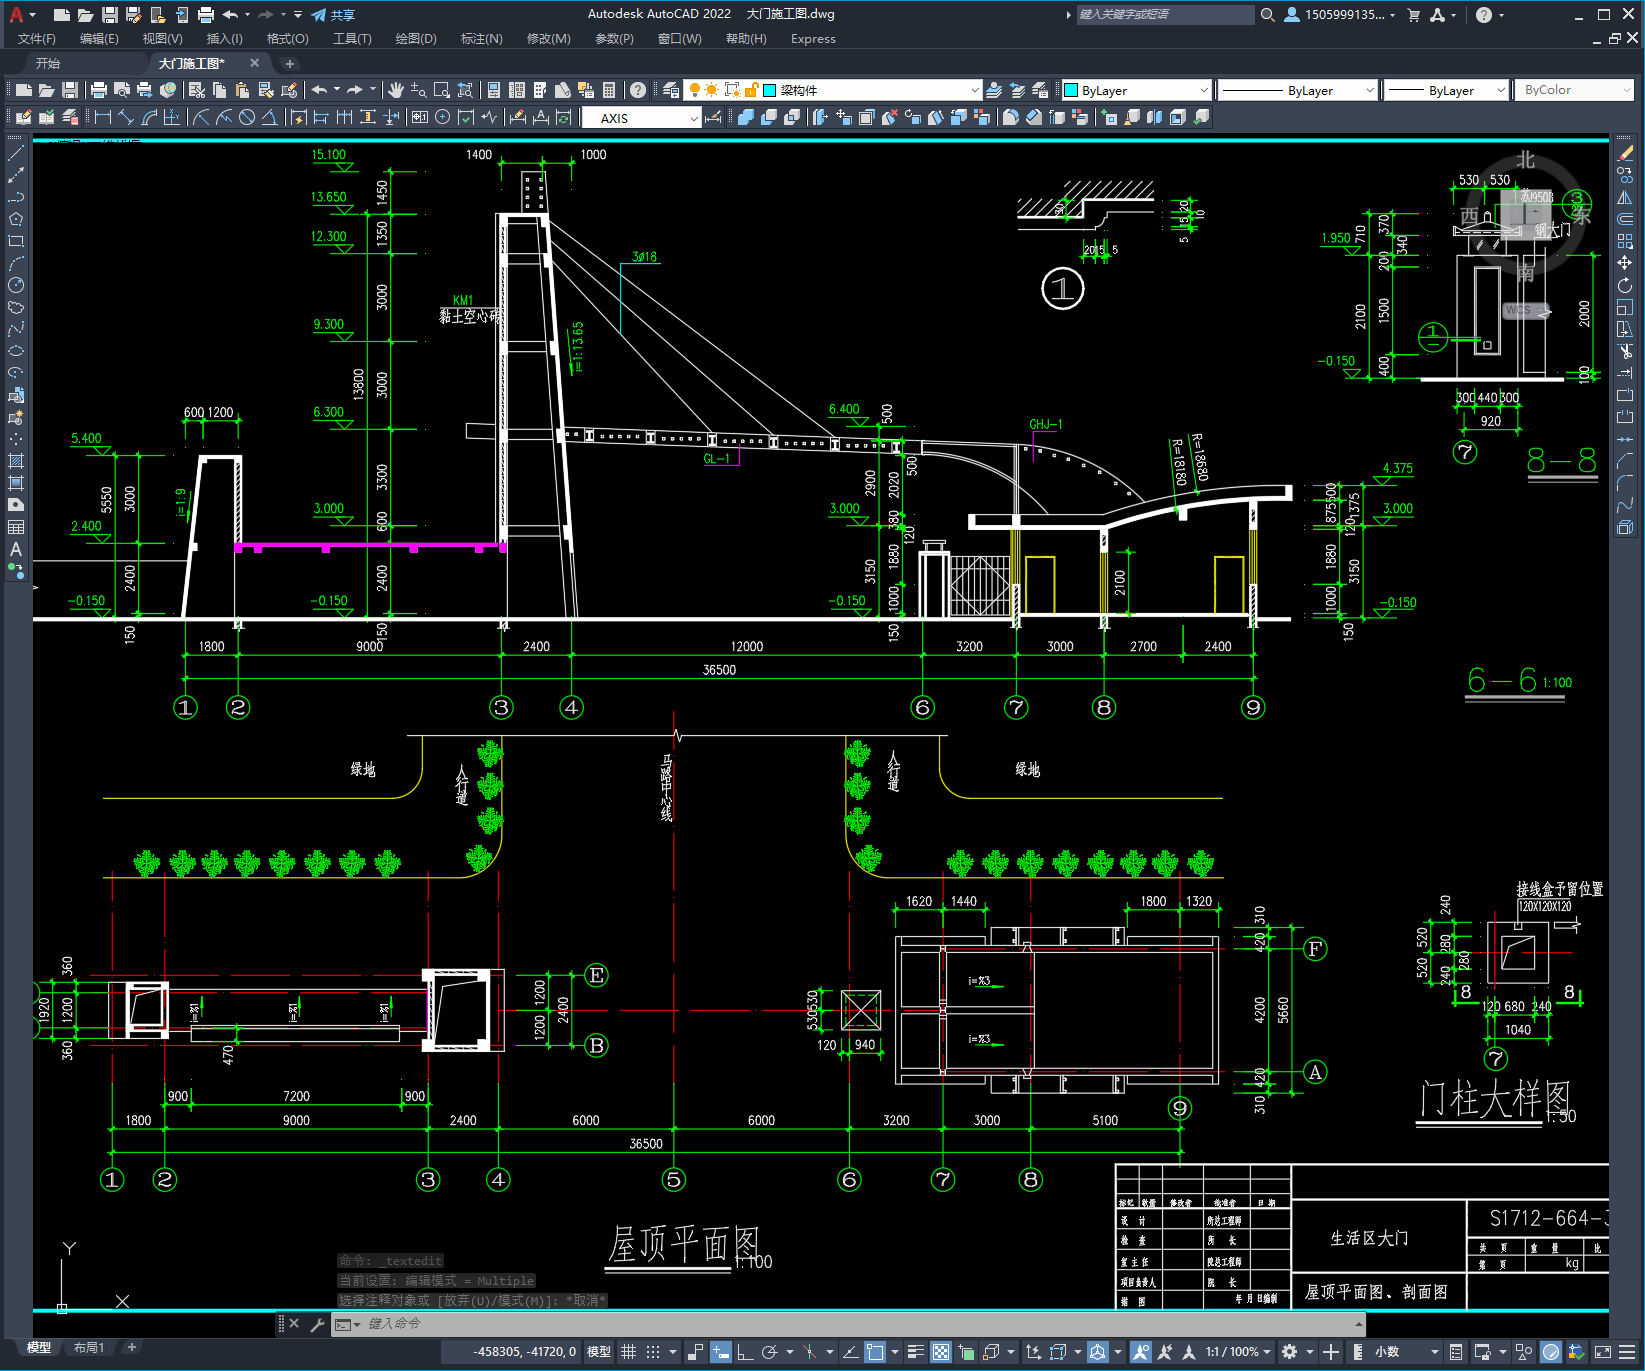The height and width of the screenshot is (1371, 1645).
Task: Select the Hatch draw tool
Action: click(15, 461)
